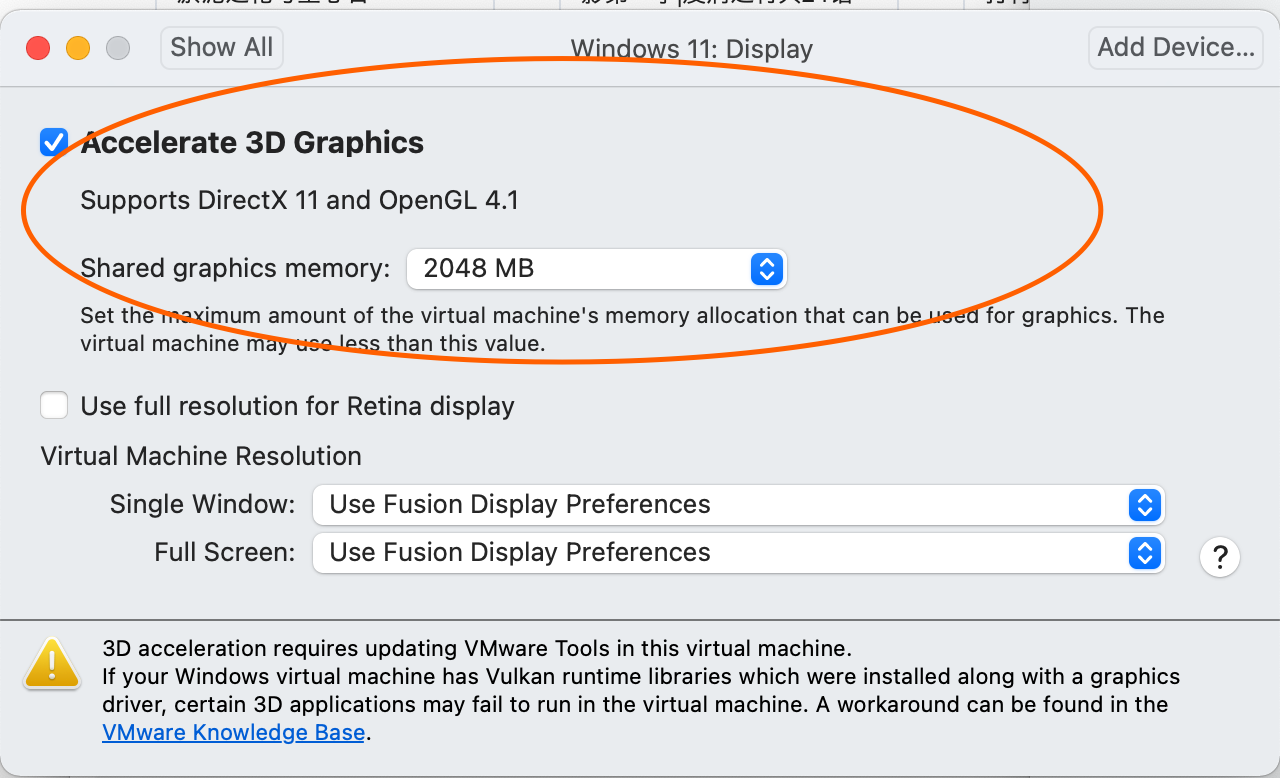
Task: Enable Use full resolution for Retina display
Action: click(54, 405)
